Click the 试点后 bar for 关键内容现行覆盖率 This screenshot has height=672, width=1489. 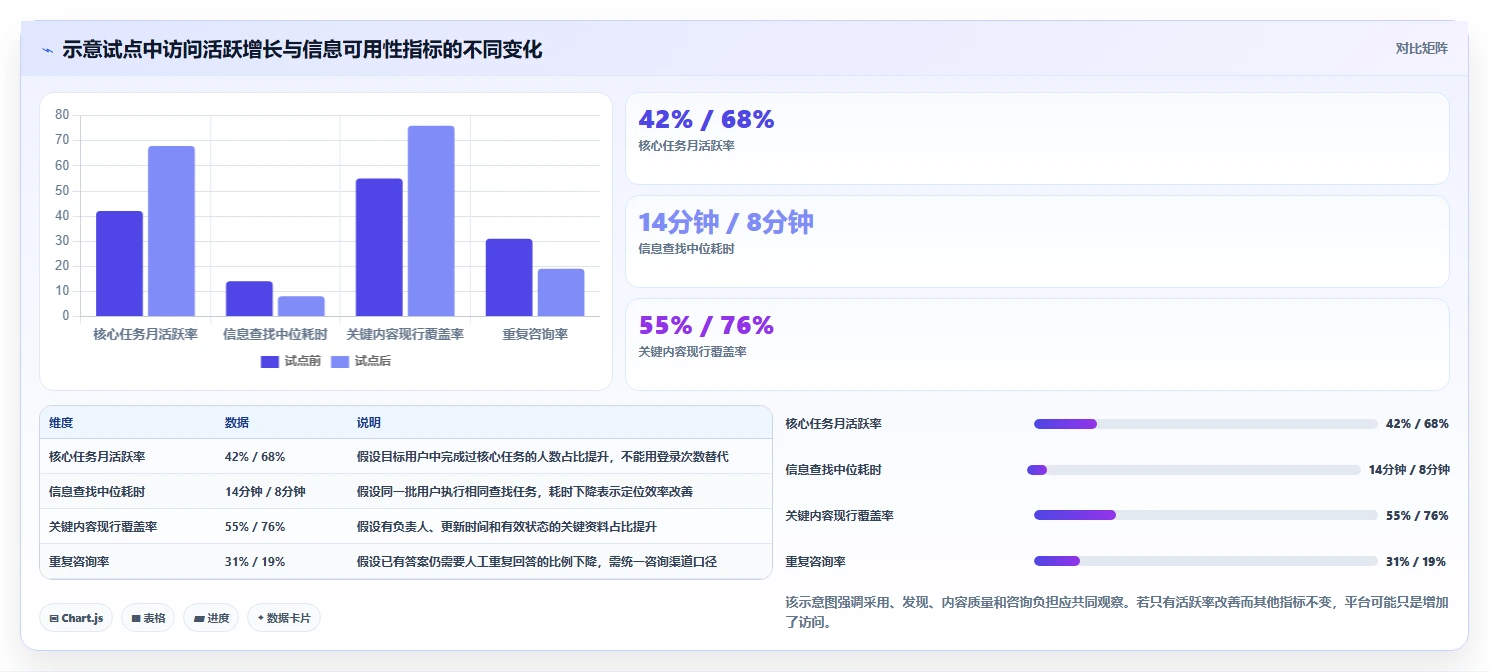coord(431,221)
